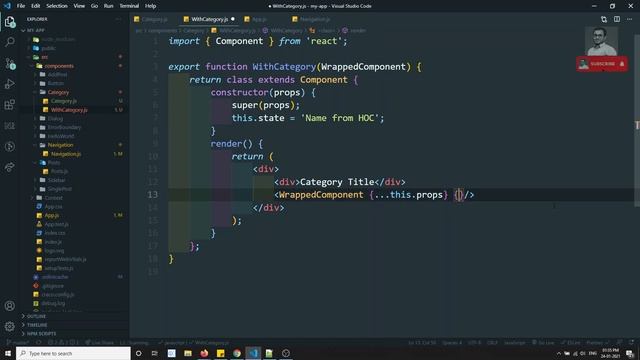
Task: Open the Accounts icon in activity bar
Action: pyautogui.click(x=10, y=306)
